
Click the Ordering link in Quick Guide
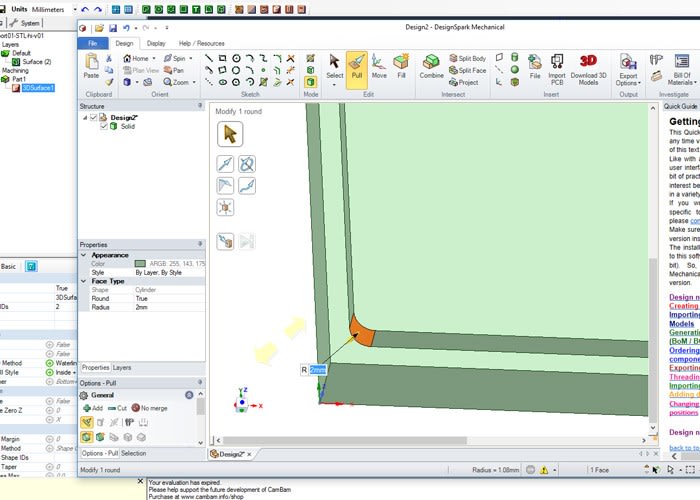[x=684, y=350]
